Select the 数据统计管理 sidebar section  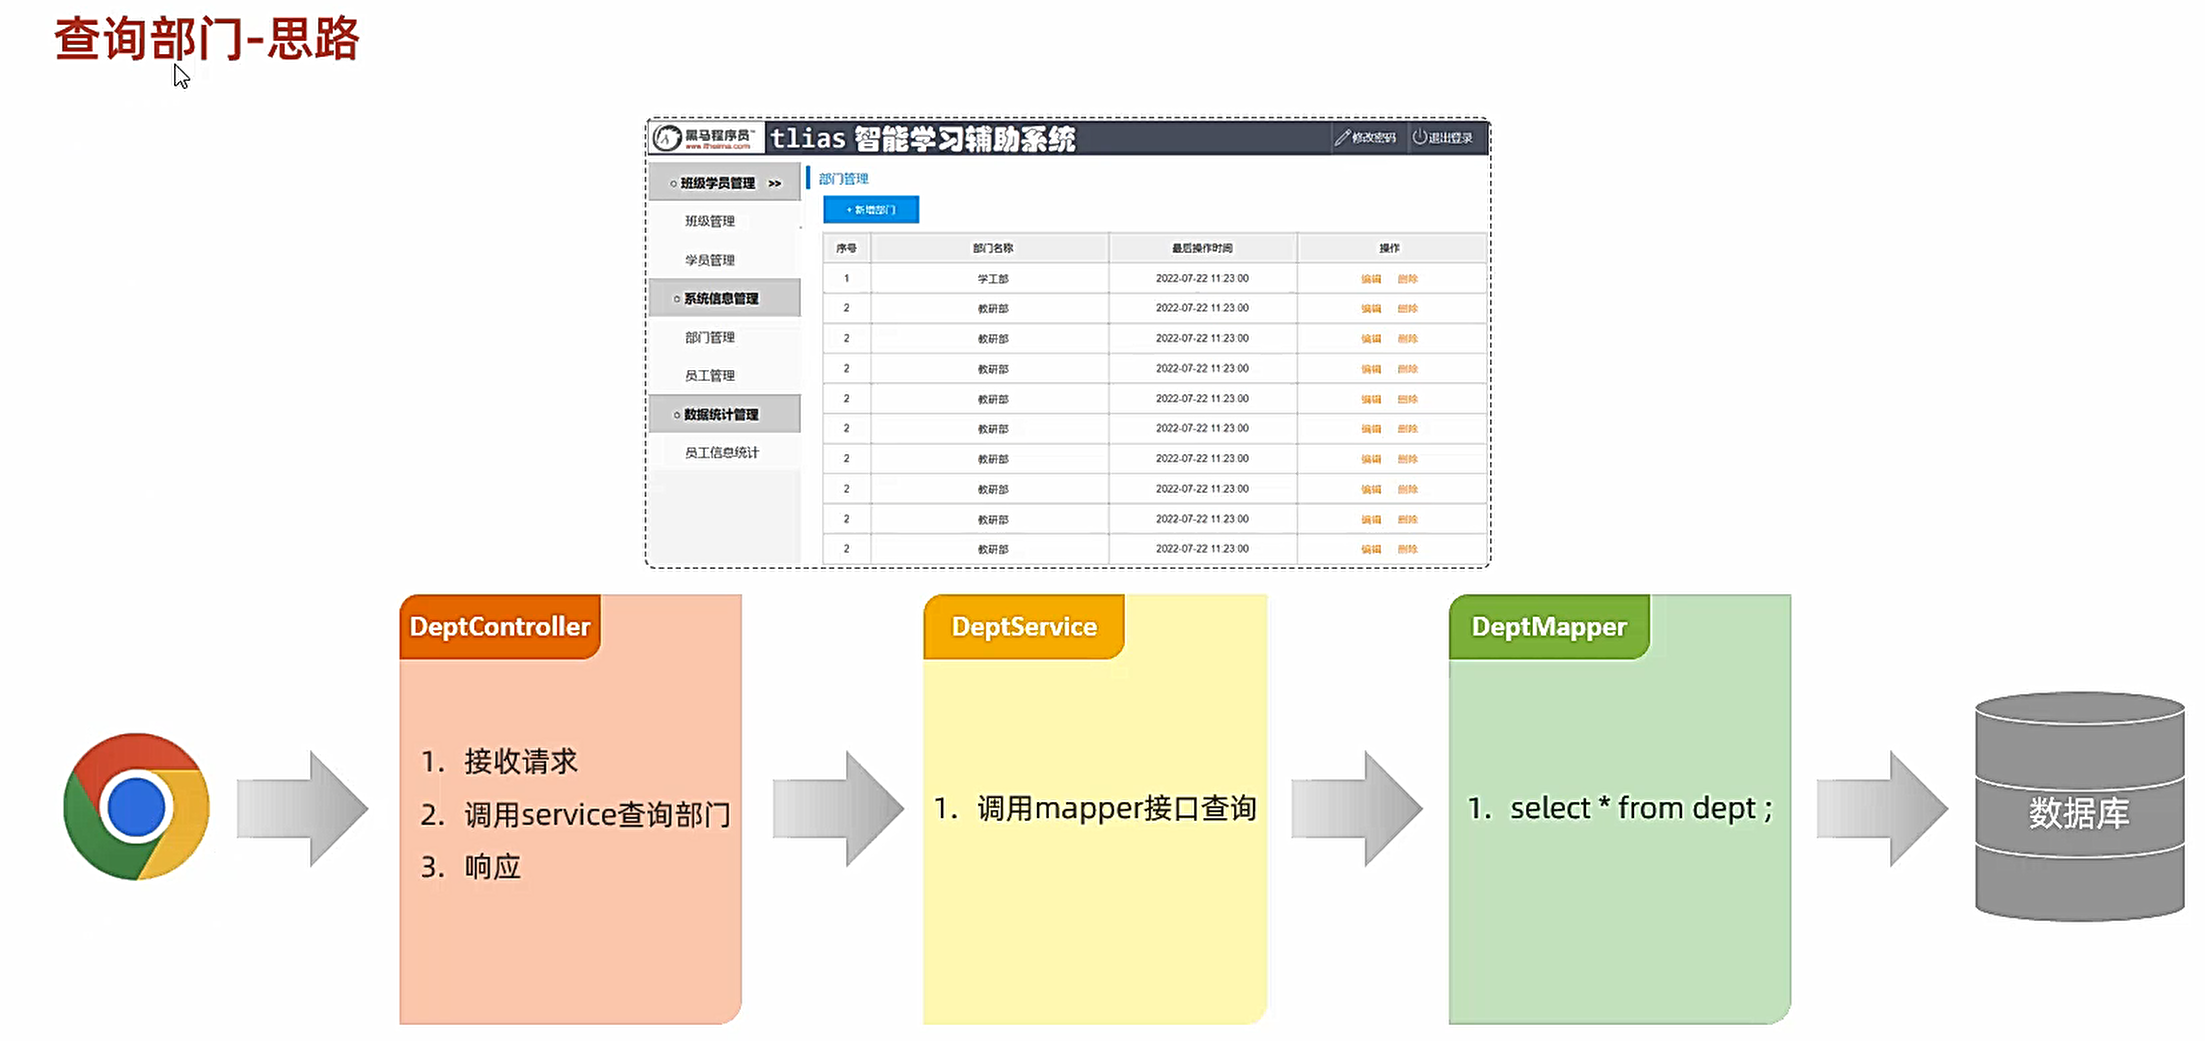point(724,414)
